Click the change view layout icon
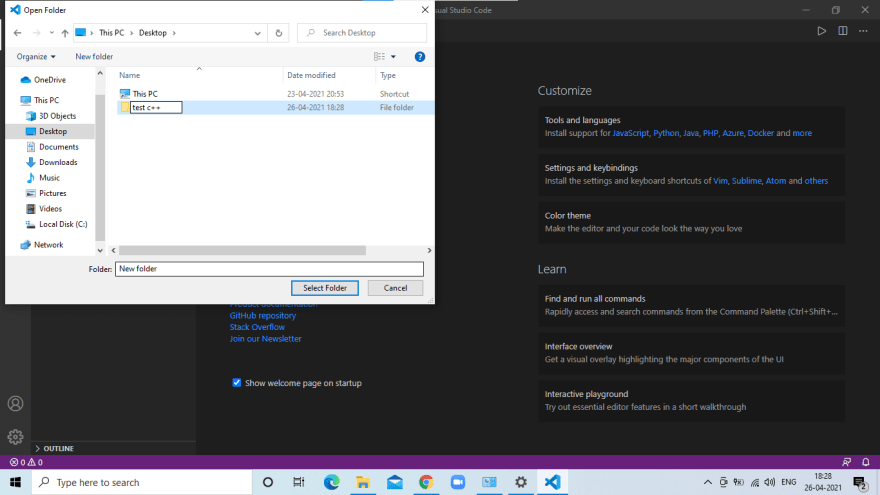 pos(379,57)
